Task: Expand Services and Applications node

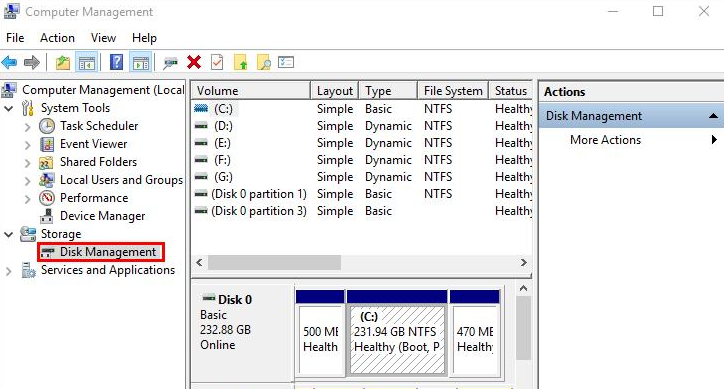Action: (x=8, y=271)
